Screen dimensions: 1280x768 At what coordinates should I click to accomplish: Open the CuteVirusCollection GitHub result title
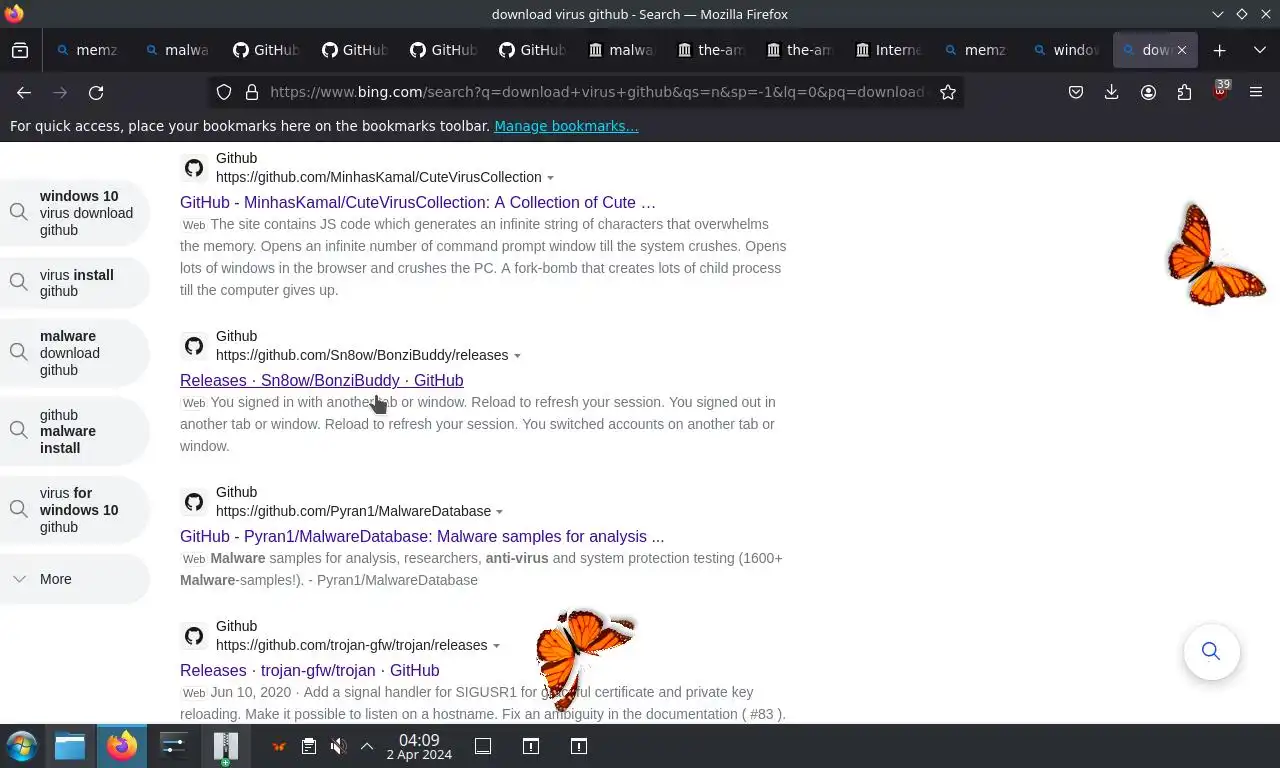point(418,202)
